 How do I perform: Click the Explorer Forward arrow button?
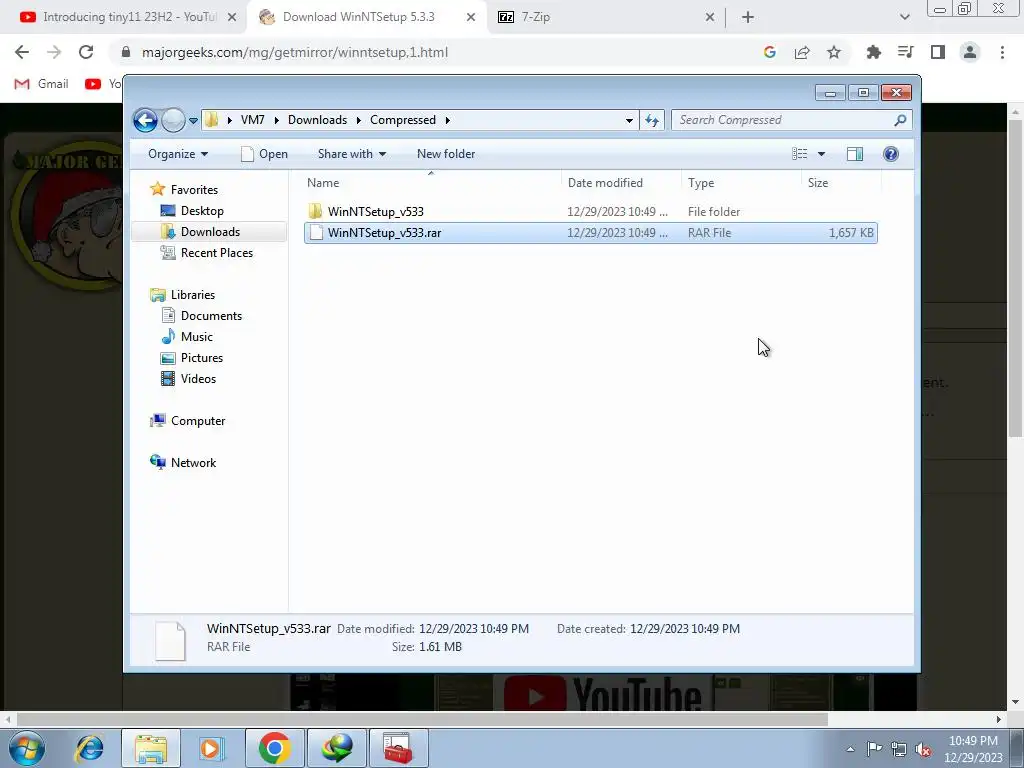tap(173, 120)
